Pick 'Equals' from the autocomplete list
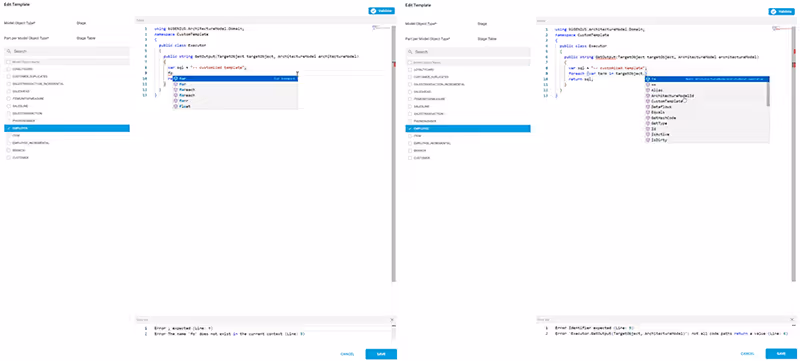The height and width of the screenshot is (361, 800). click(706, 112)
